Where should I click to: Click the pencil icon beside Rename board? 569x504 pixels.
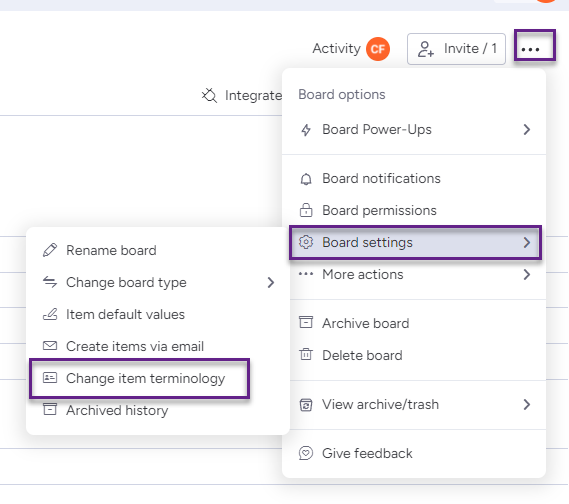coord(50,250)
